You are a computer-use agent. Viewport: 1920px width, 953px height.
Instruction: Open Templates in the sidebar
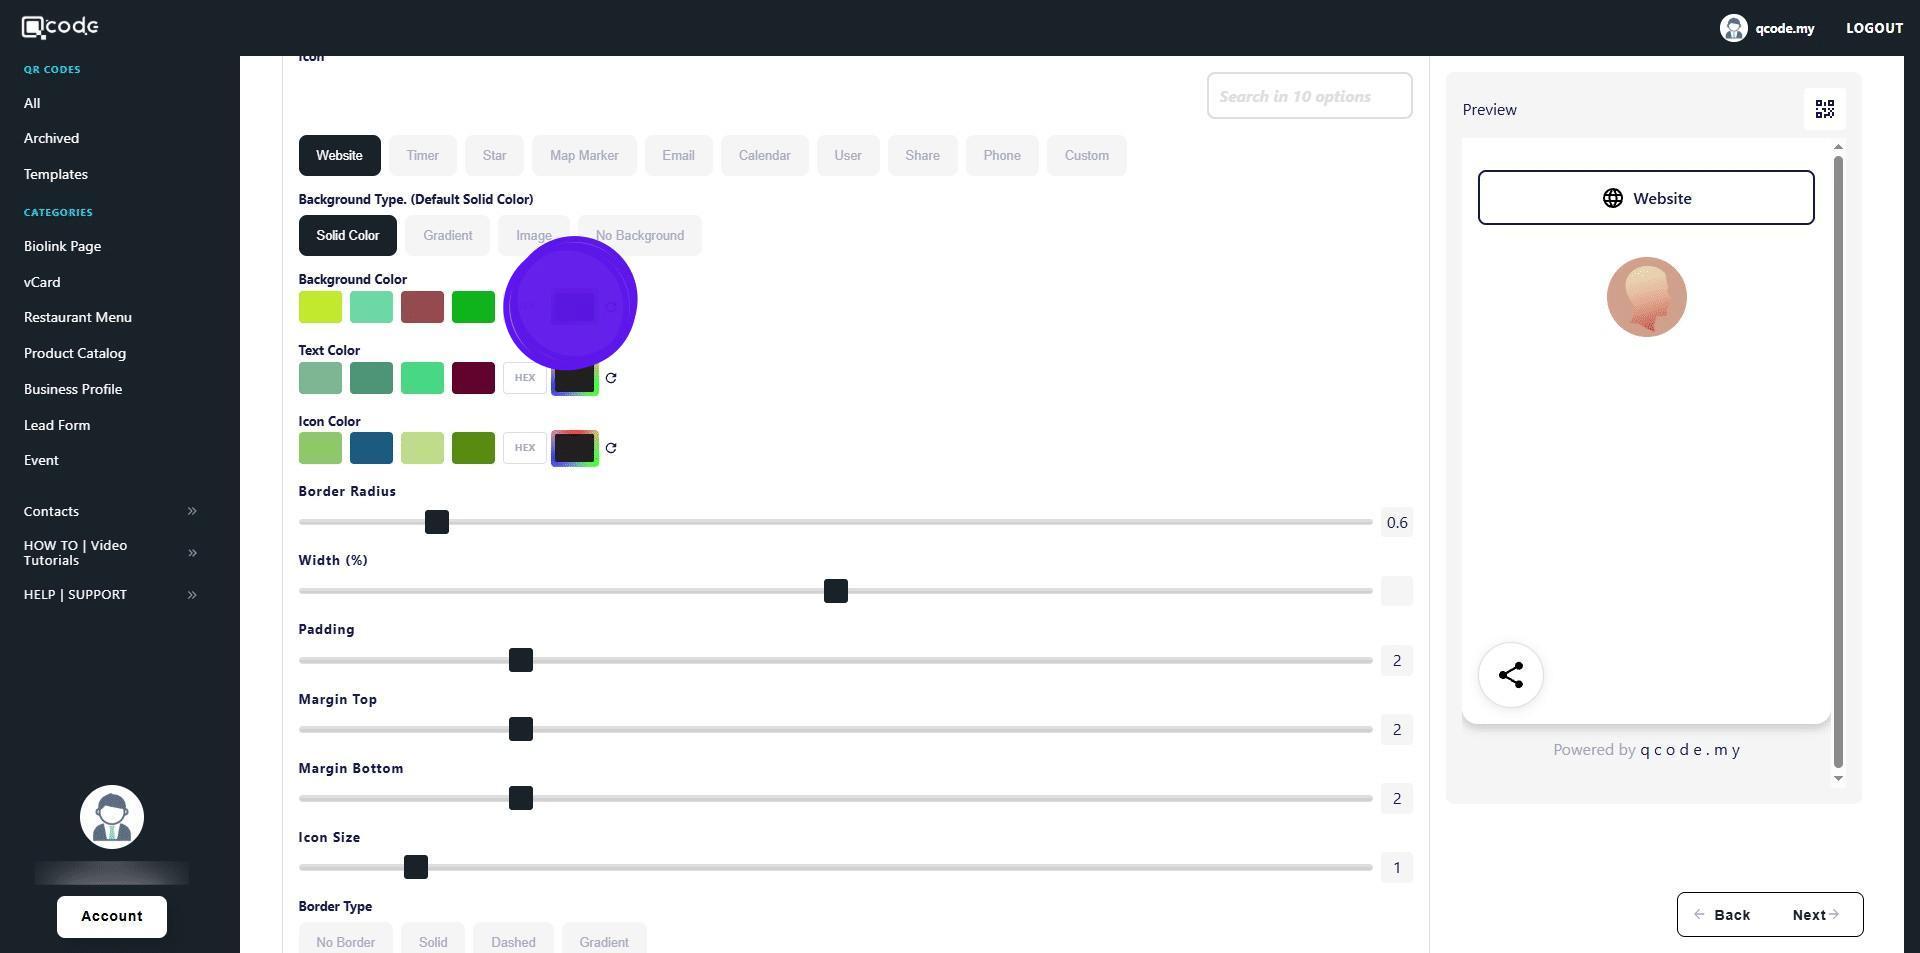click(x=56, y=174)
